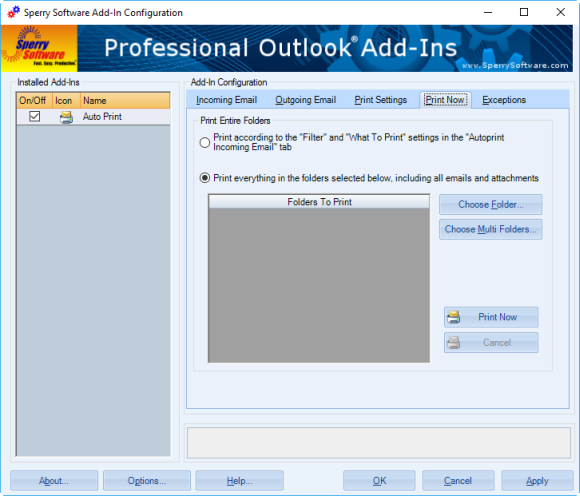Switch to the Incoming Email tab
The height and width of the screenshot is (496, 580).
226,100
